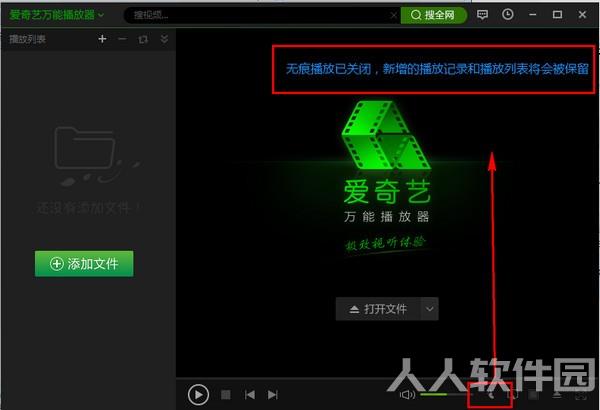Screen dimensions: 600x410
Task: Expand the arrow next to 打开文件
Action: pyautogui.click(x=429, y=309)
